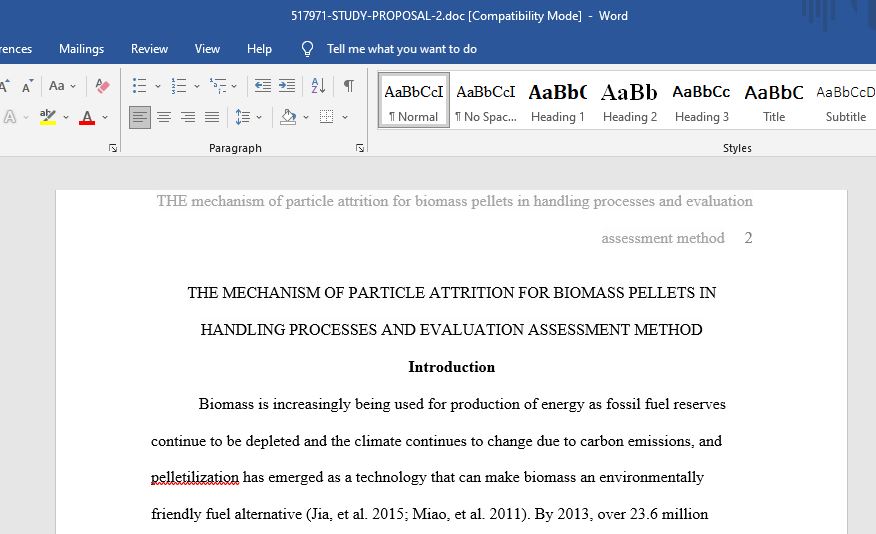876x534 pixels.
Task: Click Clear All Formatting eraser icon
Action: [x=102, y=85]
